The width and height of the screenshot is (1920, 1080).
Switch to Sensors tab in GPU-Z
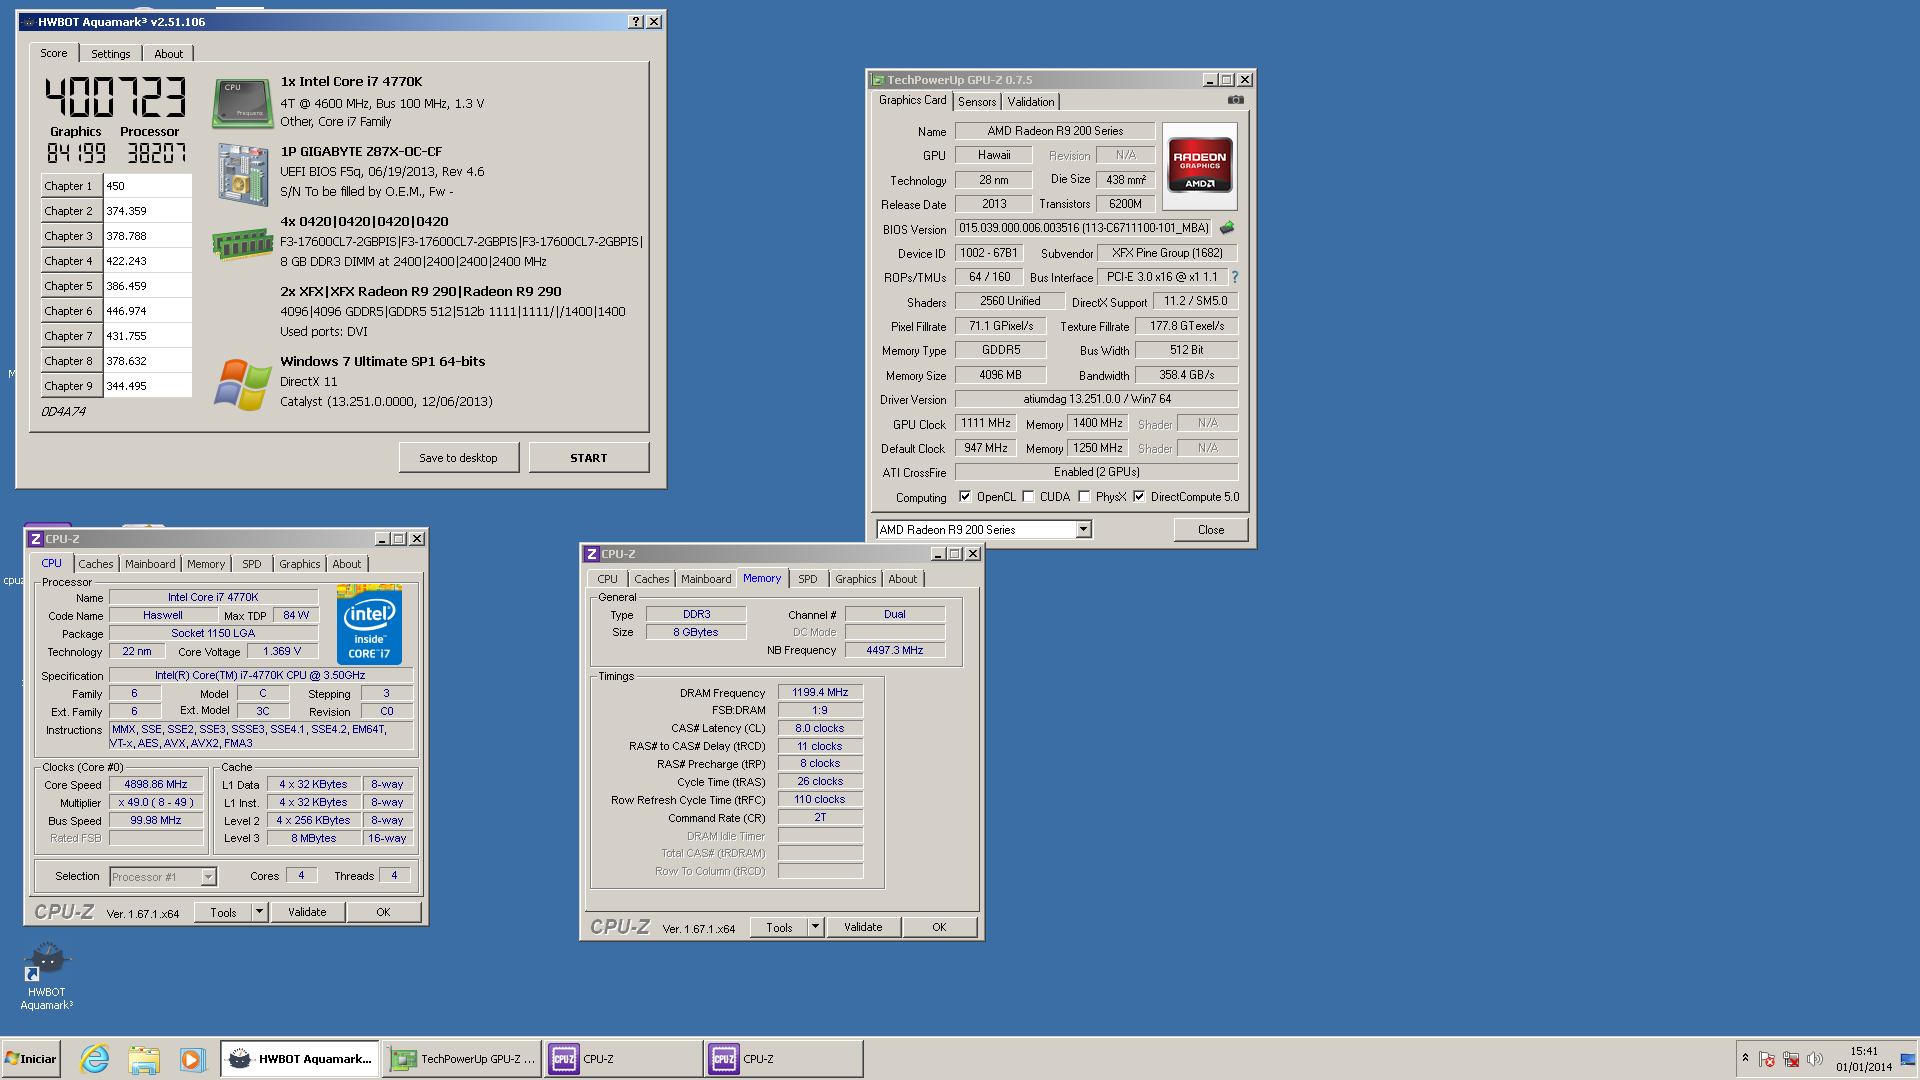tap(977, 102)
